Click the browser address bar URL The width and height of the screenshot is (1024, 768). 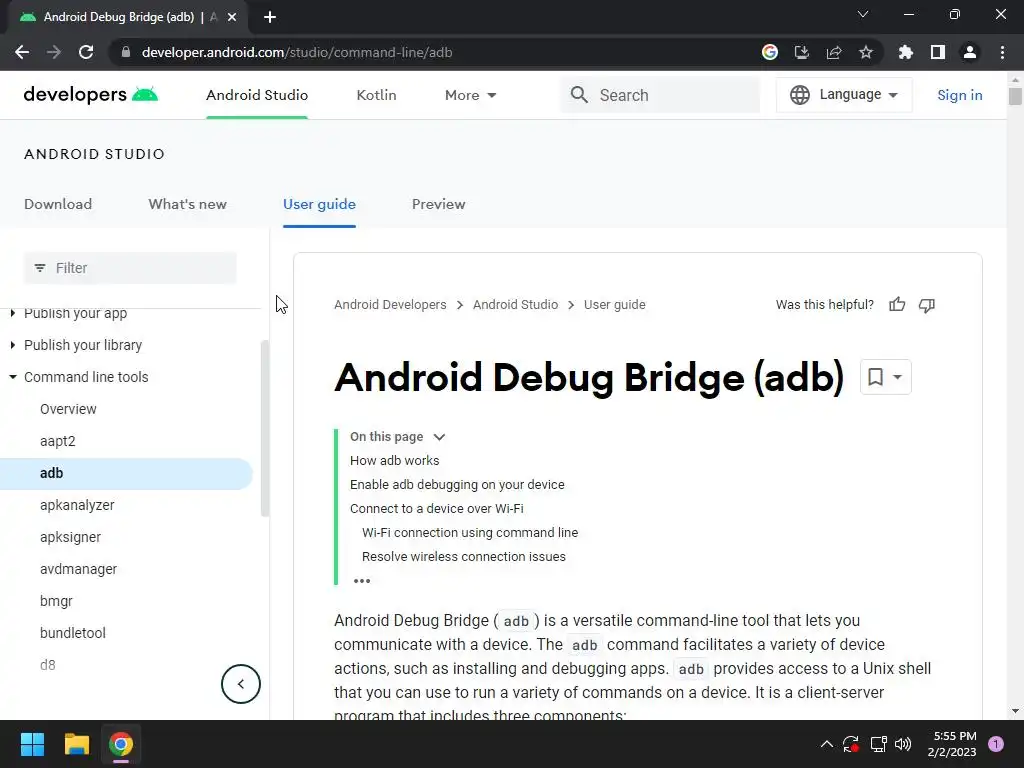pos(297,52)
